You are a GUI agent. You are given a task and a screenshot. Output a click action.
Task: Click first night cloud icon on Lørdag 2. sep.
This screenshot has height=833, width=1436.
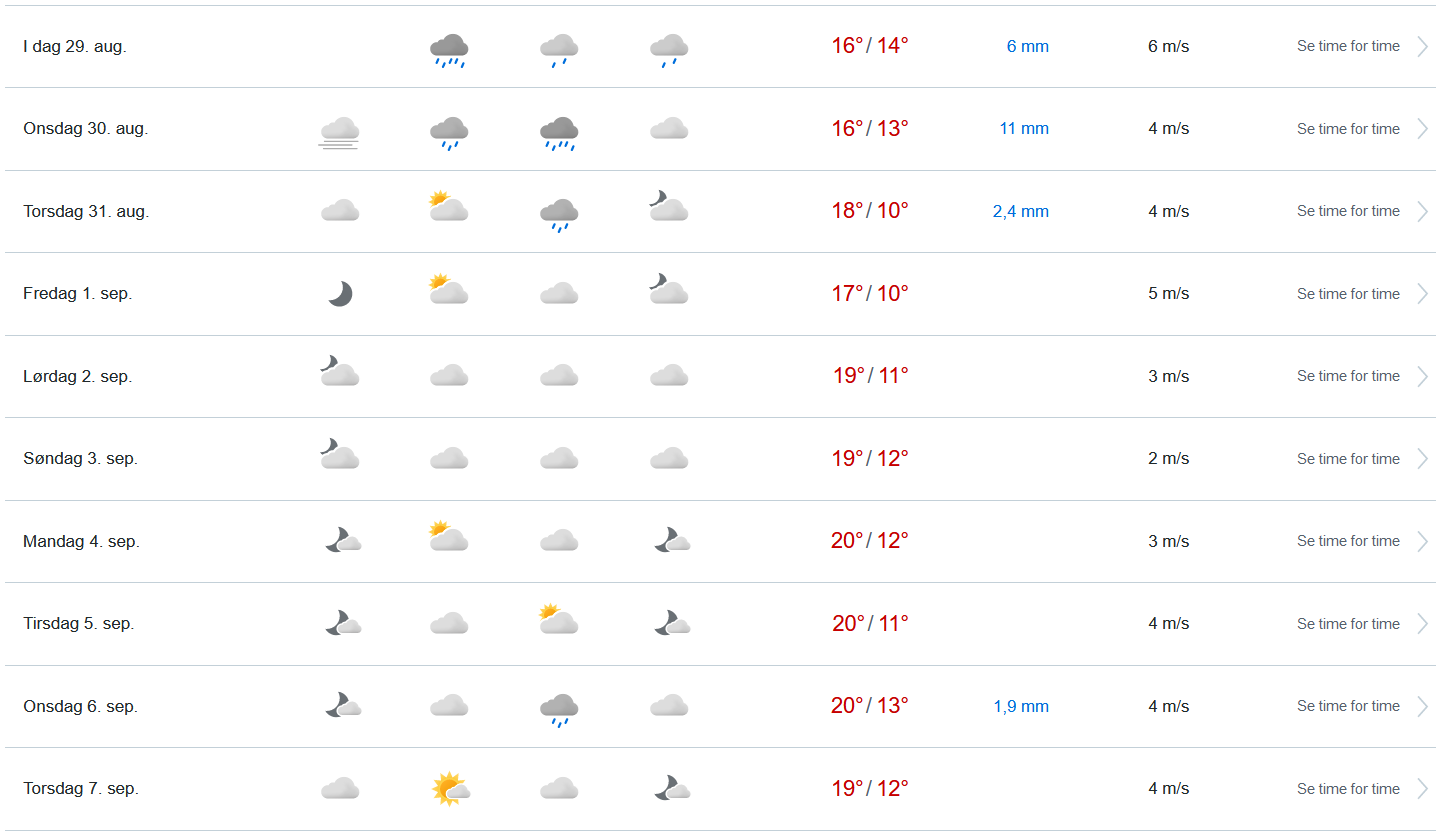click(340, 372)
